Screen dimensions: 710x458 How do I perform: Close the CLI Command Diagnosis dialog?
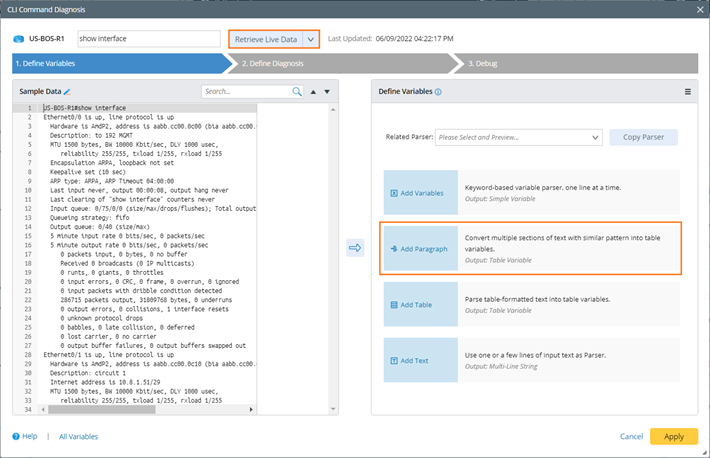pyautogui.click(x=700, y=10)
